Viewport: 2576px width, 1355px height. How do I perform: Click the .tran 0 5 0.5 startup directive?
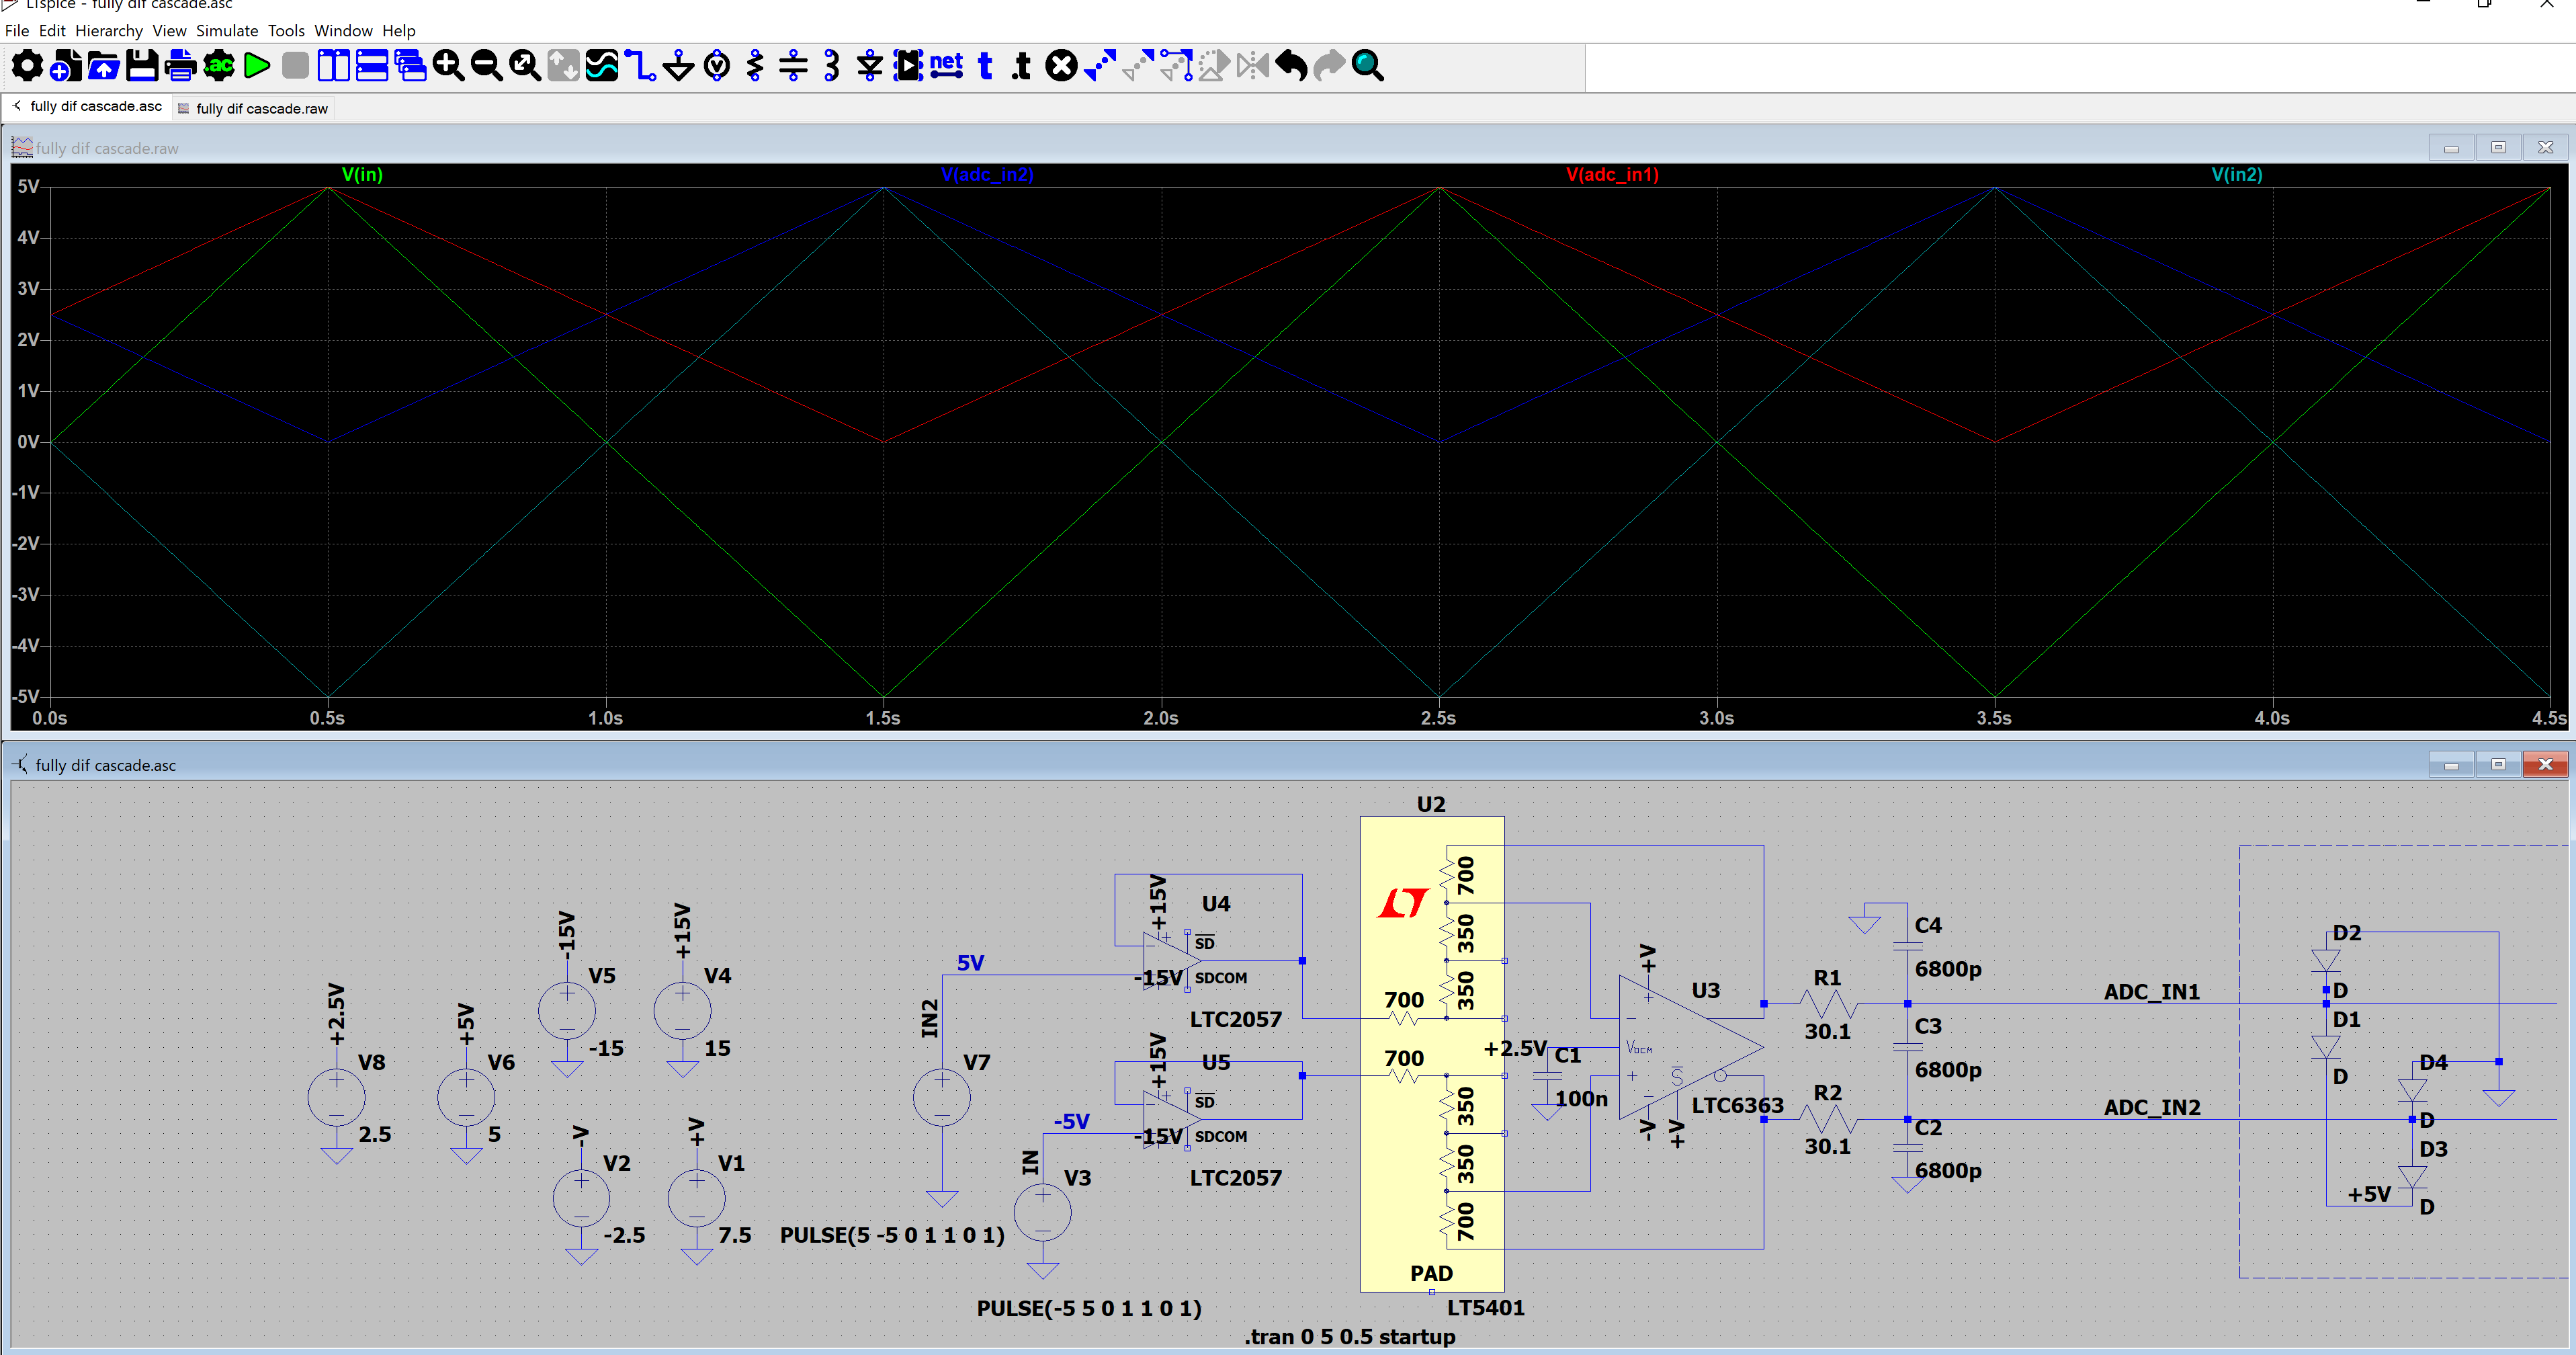[x=1349, y=1336]
